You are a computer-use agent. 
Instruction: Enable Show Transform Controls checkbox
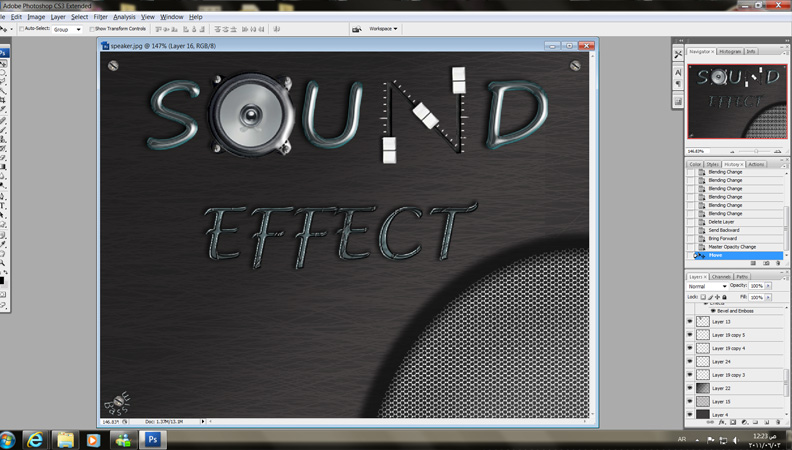tap(92, 29)
